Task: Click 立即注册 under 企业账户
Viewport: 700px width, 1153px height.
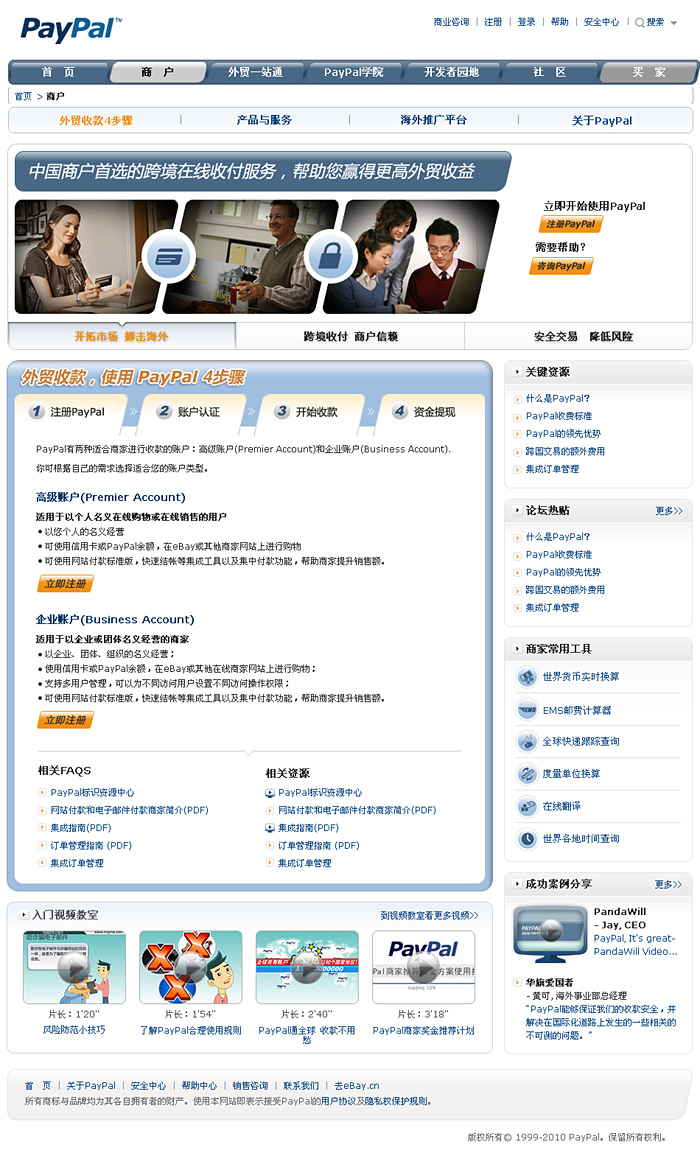Action: [x=65, y=721]
